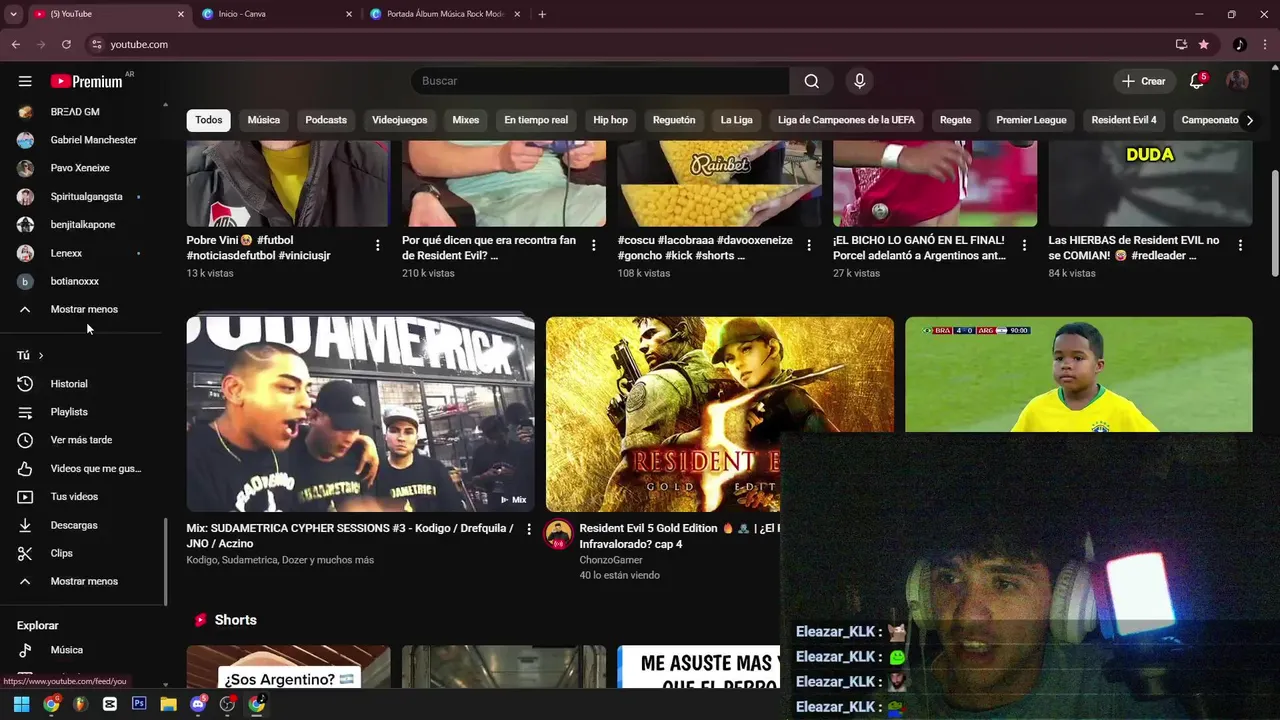This screenshot has height=720, width=1280.
Task: Open ChonzoGamer channel avatar
Action: (x=558, y=534)
